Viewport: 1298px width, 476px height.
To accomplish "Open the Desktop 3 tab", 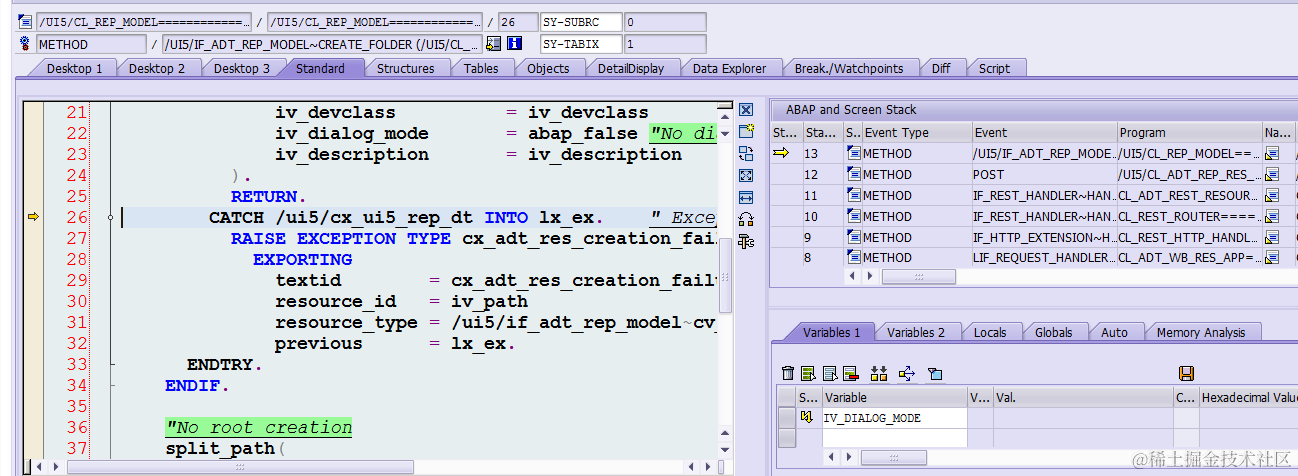I will point(241,68).
